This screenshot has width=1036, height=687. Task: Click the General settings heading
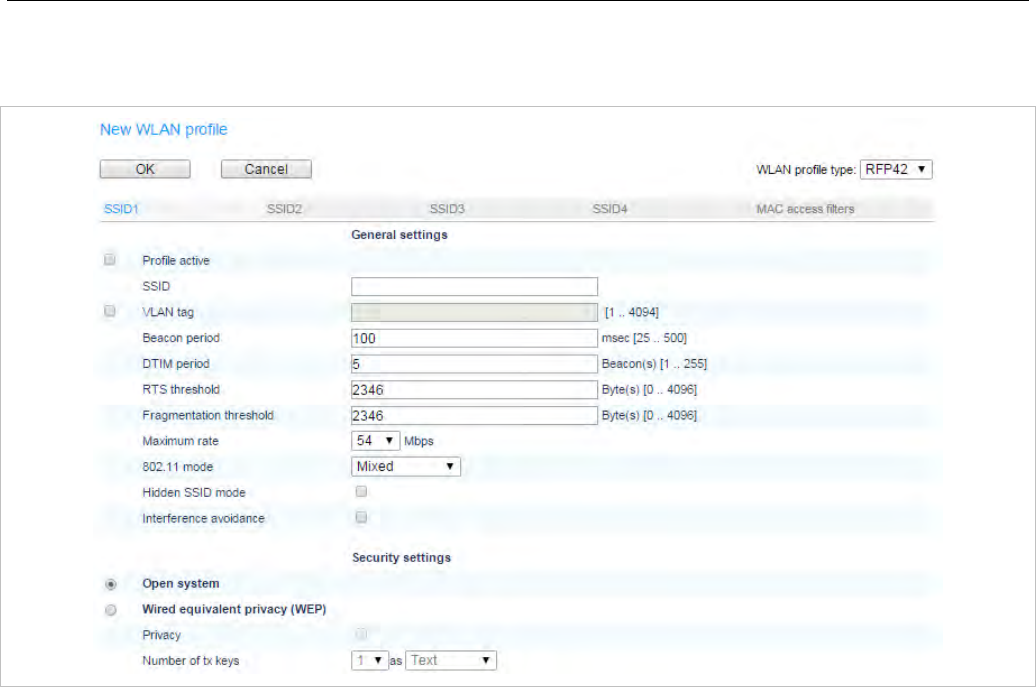pos(399,235)
